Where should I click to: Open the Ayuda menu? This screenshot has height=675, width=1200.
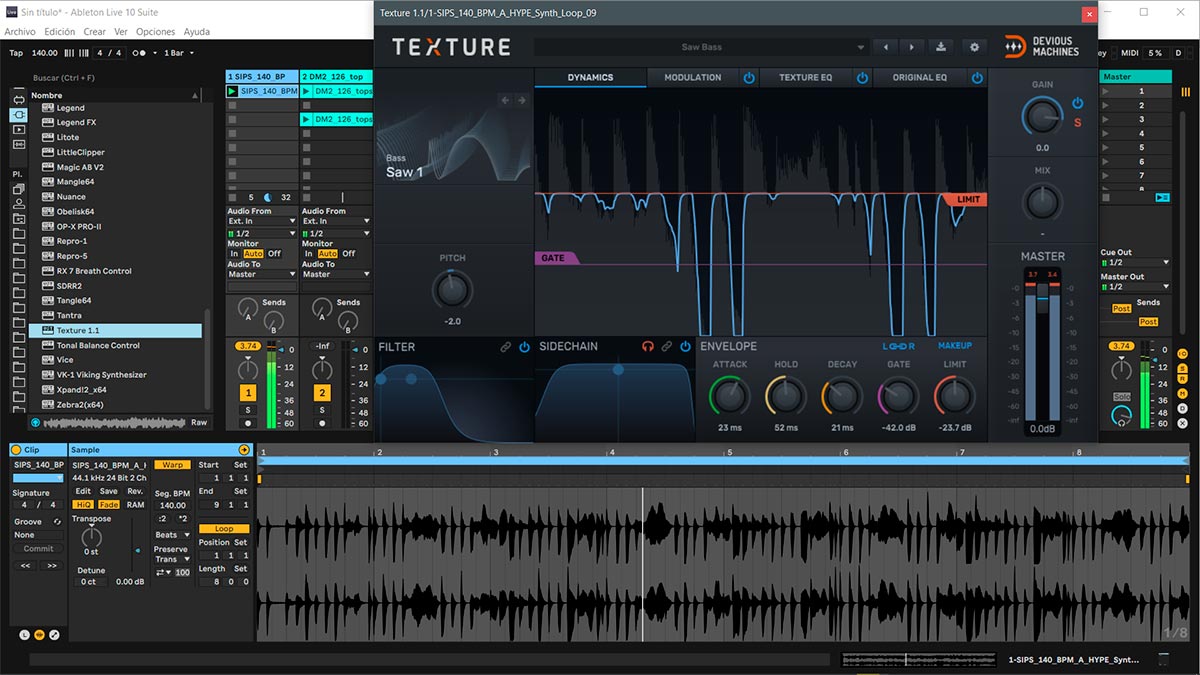tap(197, 32)
